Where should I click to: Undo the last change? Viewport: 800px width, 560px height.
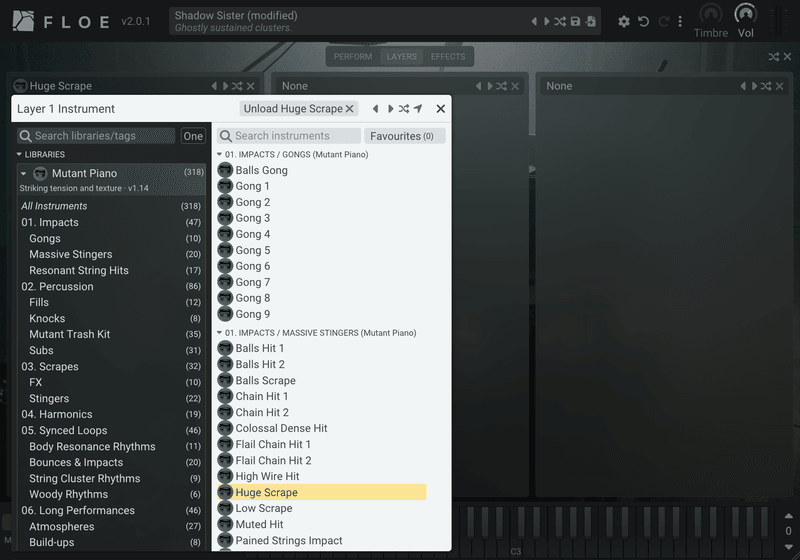pyautogui.click(x=643, y=21)
